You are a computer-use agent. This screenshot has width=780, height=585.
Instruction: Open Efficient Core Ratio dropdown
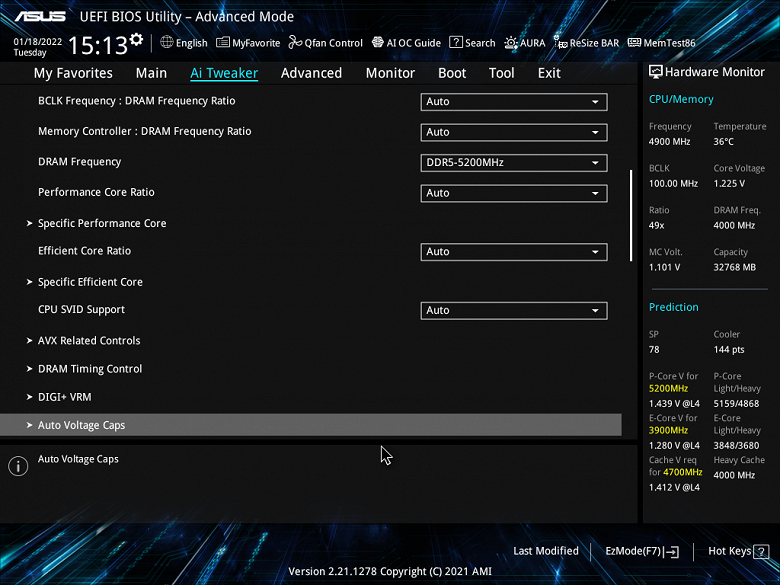coord(514,252)
